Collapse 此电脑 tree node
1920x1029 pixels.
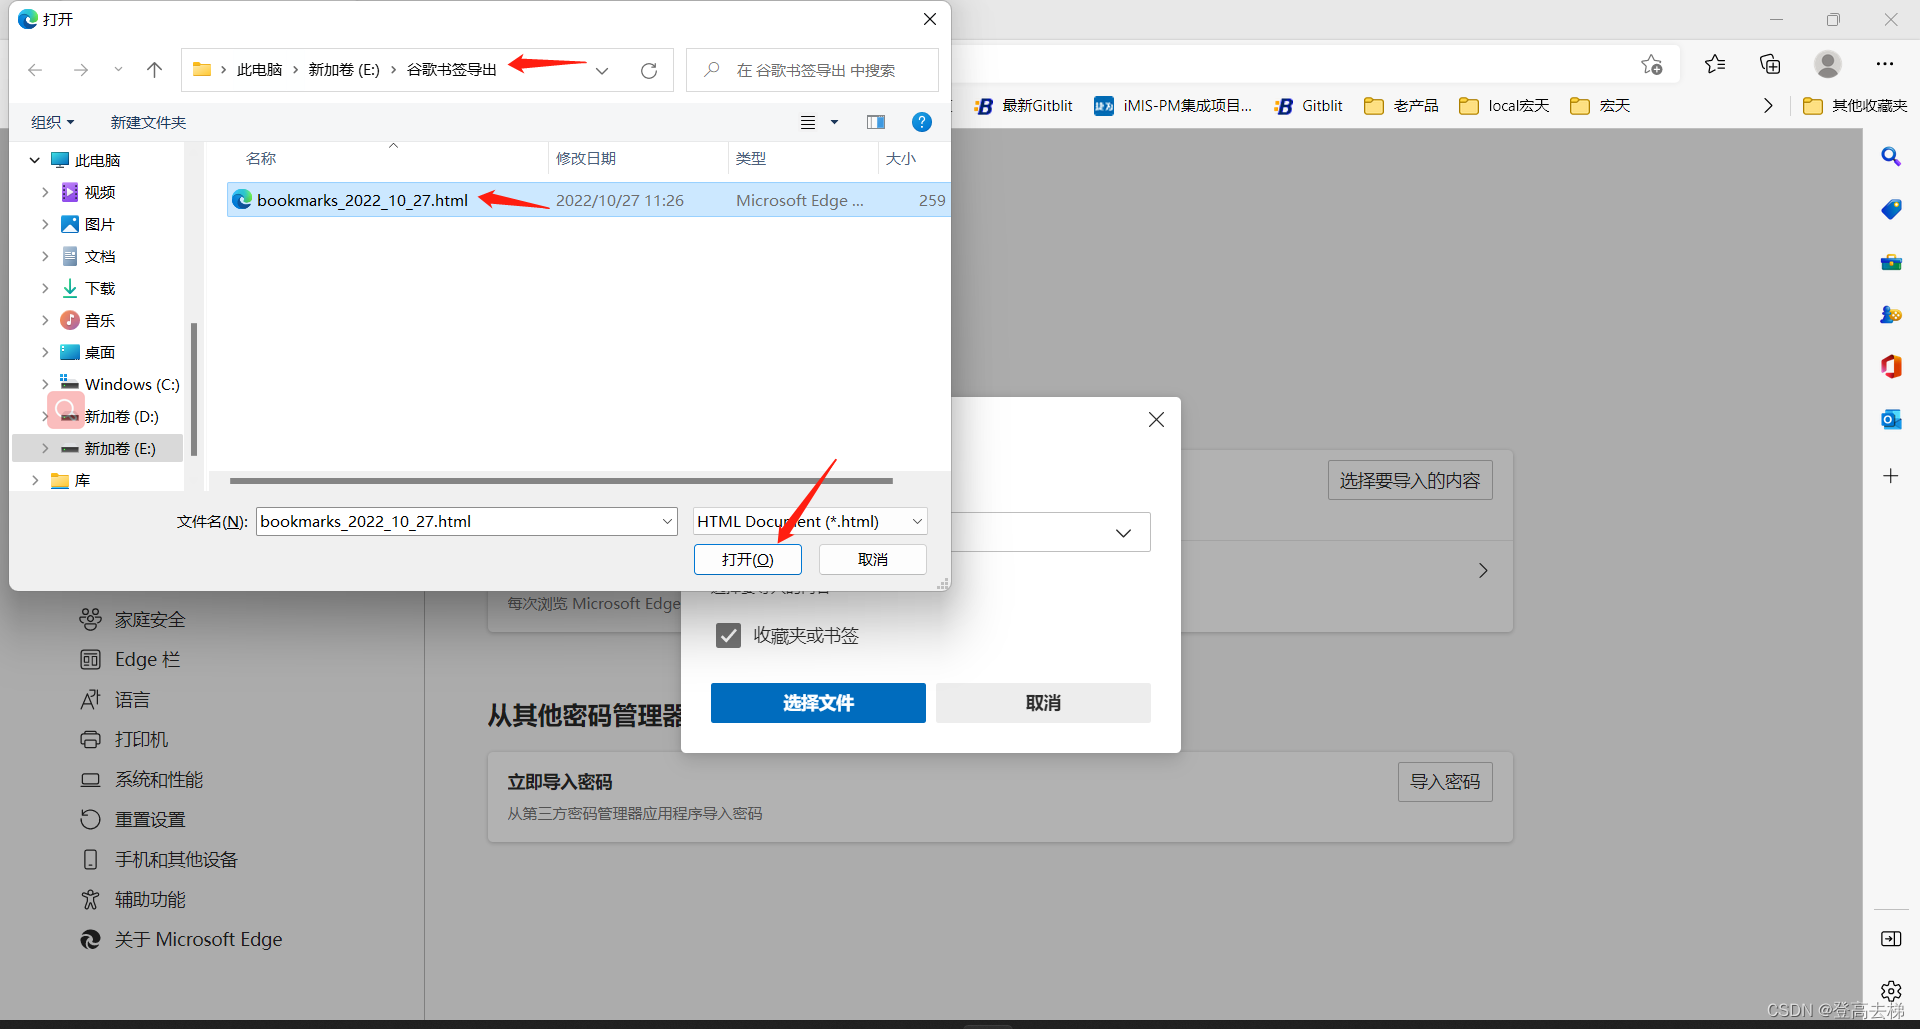(35, 160)
